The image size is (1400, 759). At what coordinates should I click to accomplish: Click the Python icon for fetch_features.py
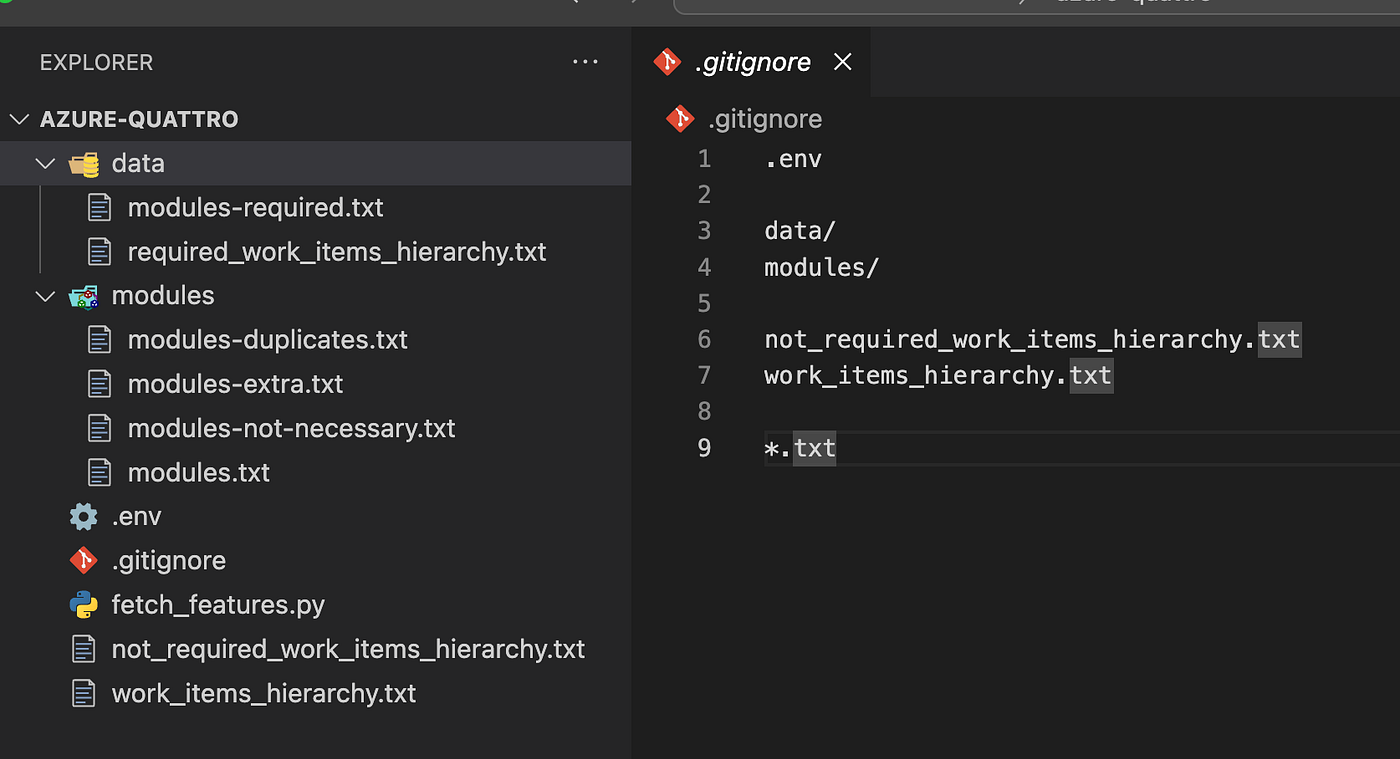(x=84, y=605)
